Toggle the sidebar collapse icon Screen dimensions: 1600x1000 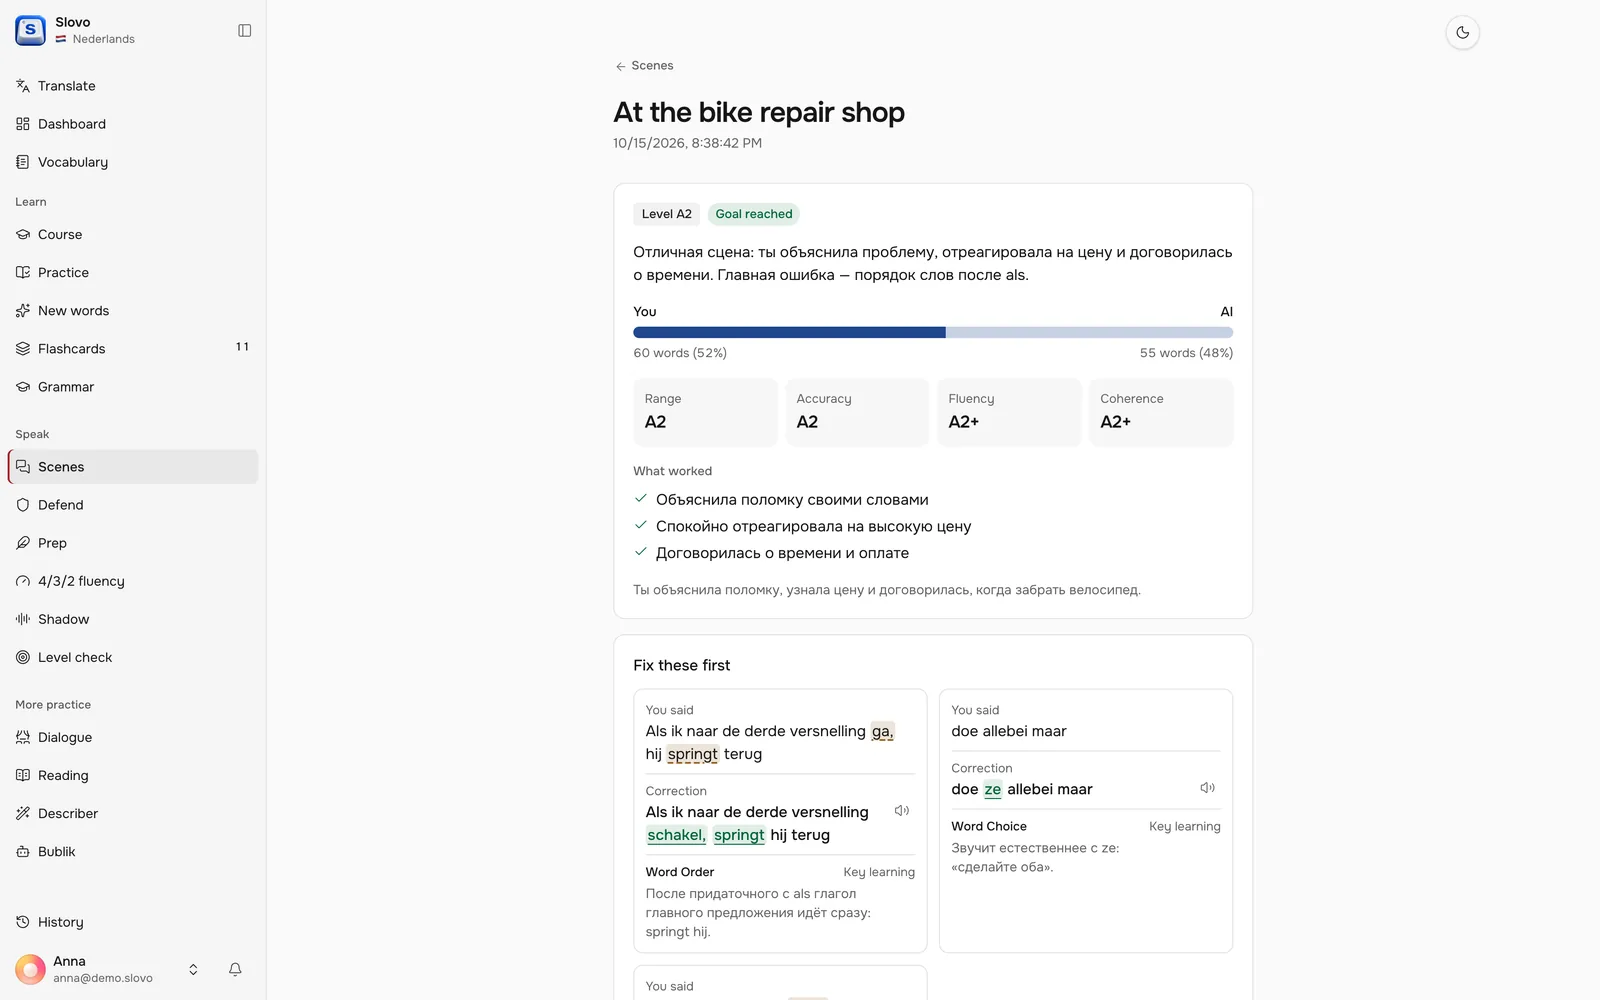click(244, 31)
